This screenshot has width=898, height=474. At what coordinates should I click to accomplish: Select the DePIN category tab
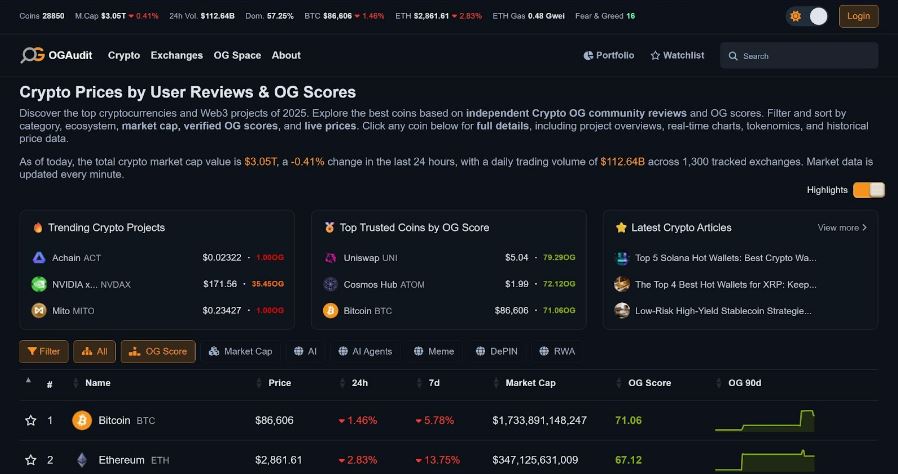point(497,351)
